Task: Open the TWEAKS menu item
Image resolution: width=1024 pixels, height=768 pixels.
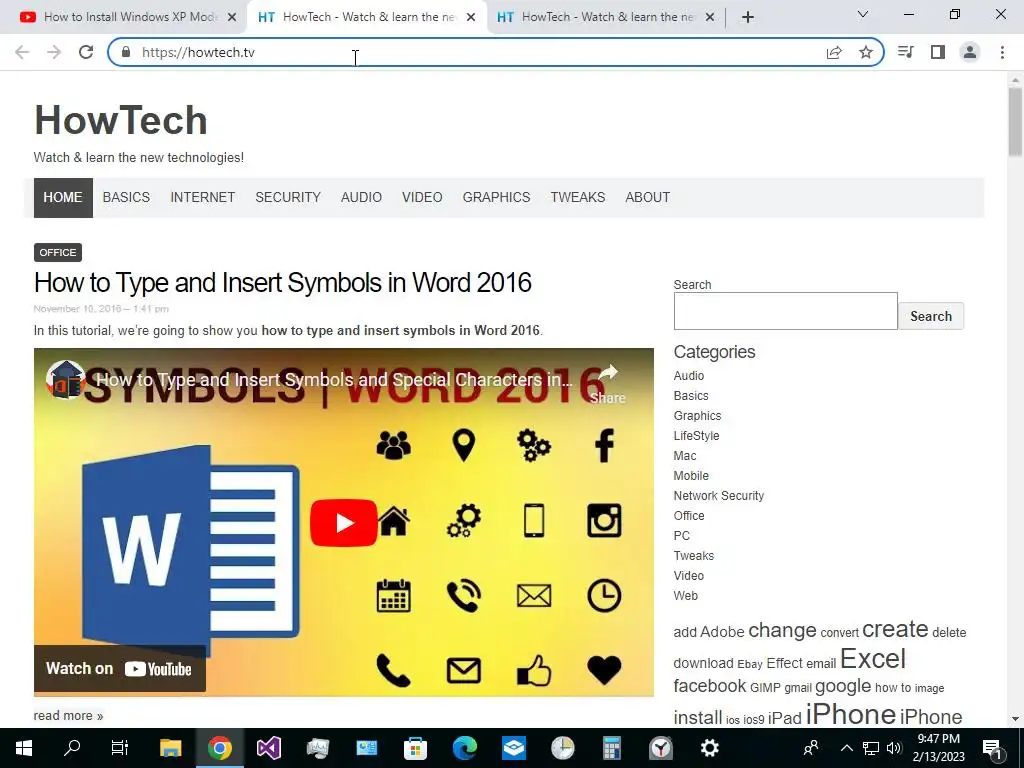Action: 578,197
